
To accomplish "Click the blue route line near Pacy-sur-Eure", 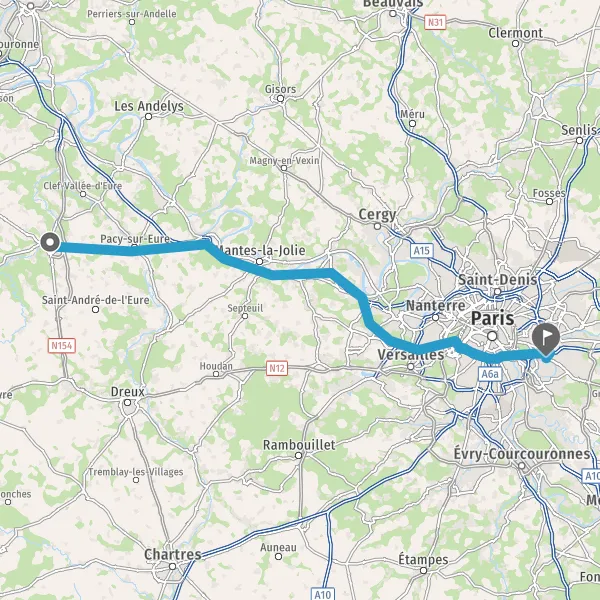I will 134,250.
